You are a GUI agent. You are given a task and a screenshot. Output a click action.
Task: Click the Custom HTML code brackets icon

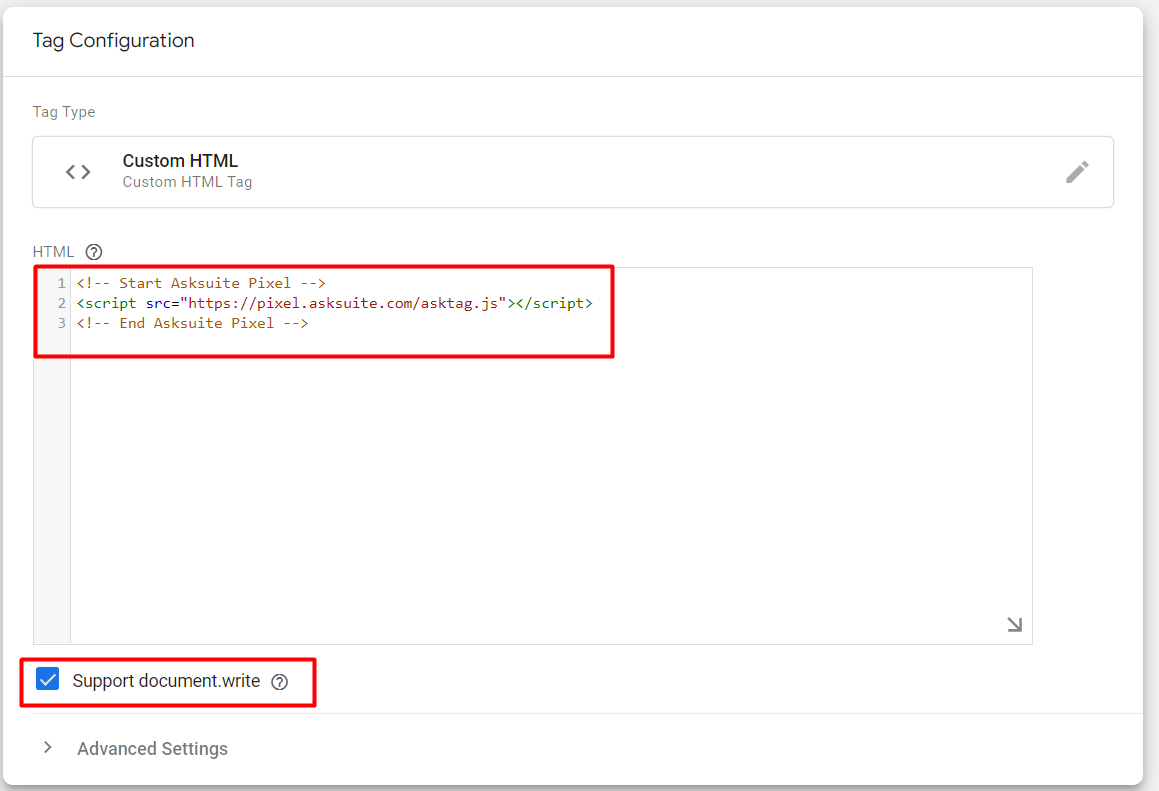point(78,172)
